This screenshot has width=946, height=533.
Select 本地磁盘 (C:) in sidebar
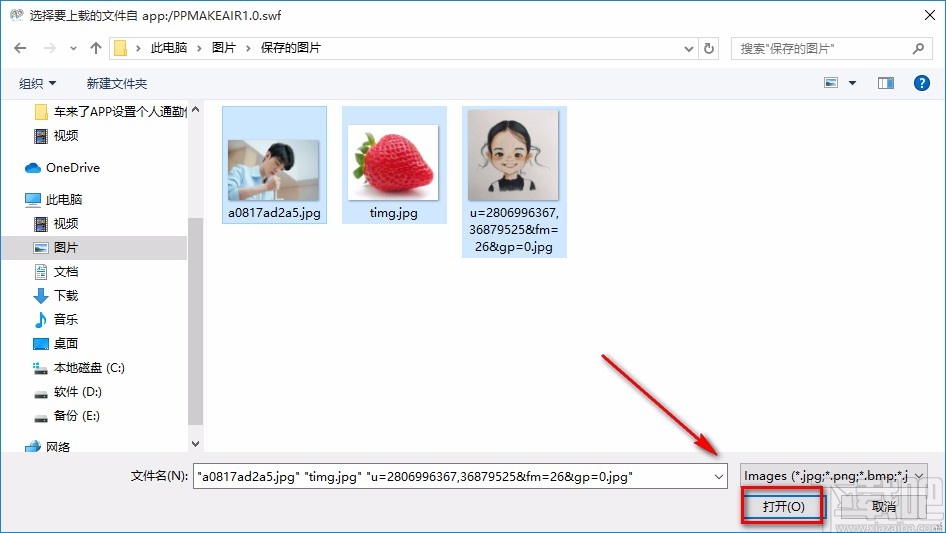point(78,368)
